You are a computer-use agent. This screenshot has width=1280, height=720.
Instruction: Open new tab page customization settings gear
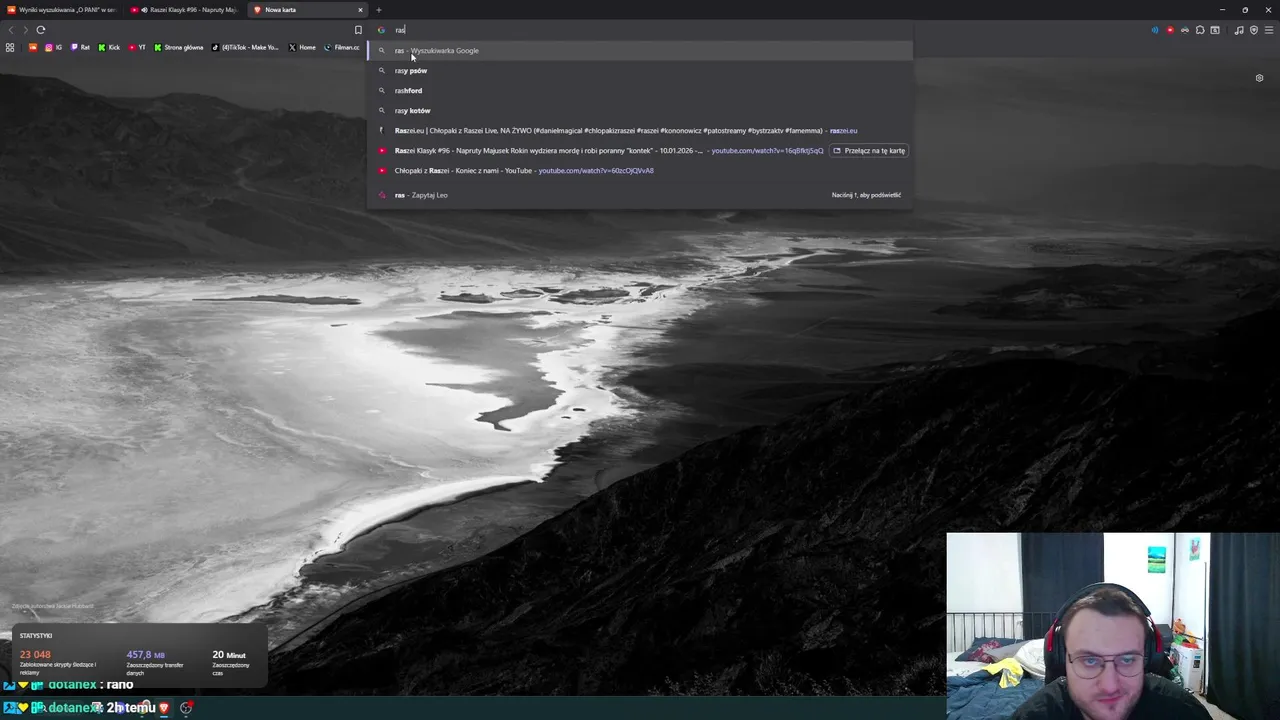tap(1259, 78)
